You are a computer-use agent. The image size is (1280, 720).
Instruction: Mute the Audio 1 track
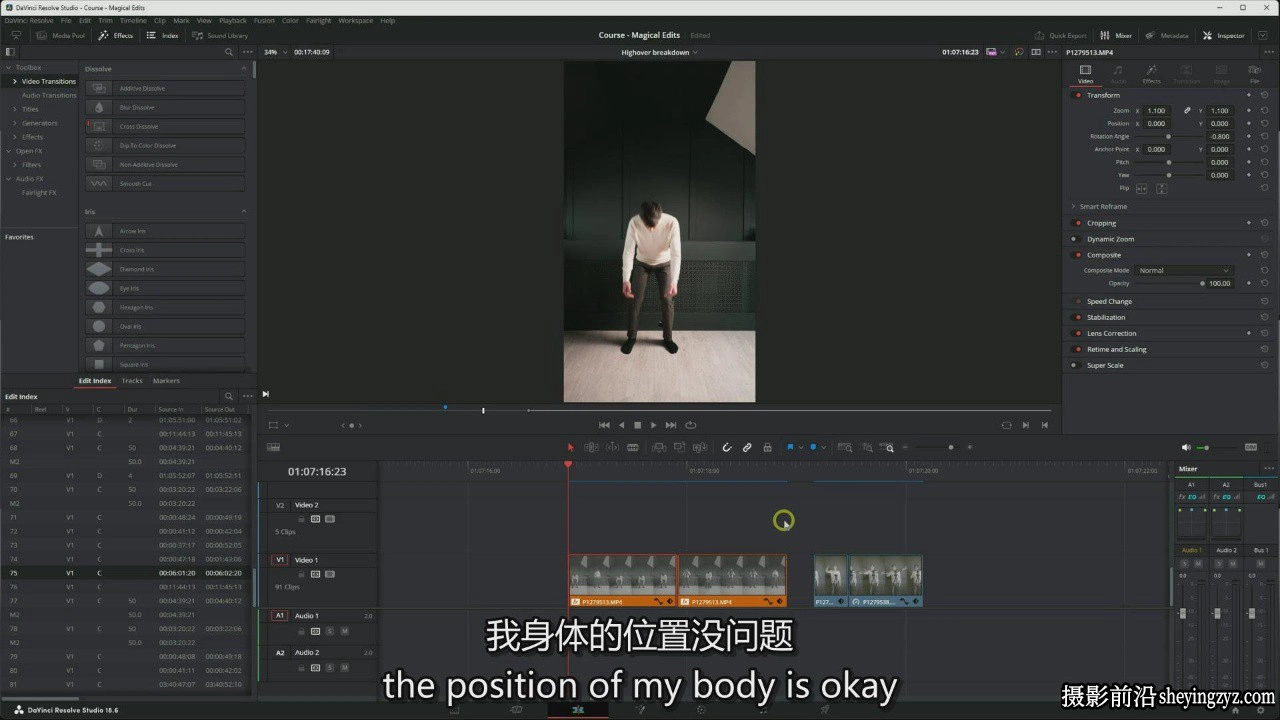pyautogui.click(x=345, y=631)
